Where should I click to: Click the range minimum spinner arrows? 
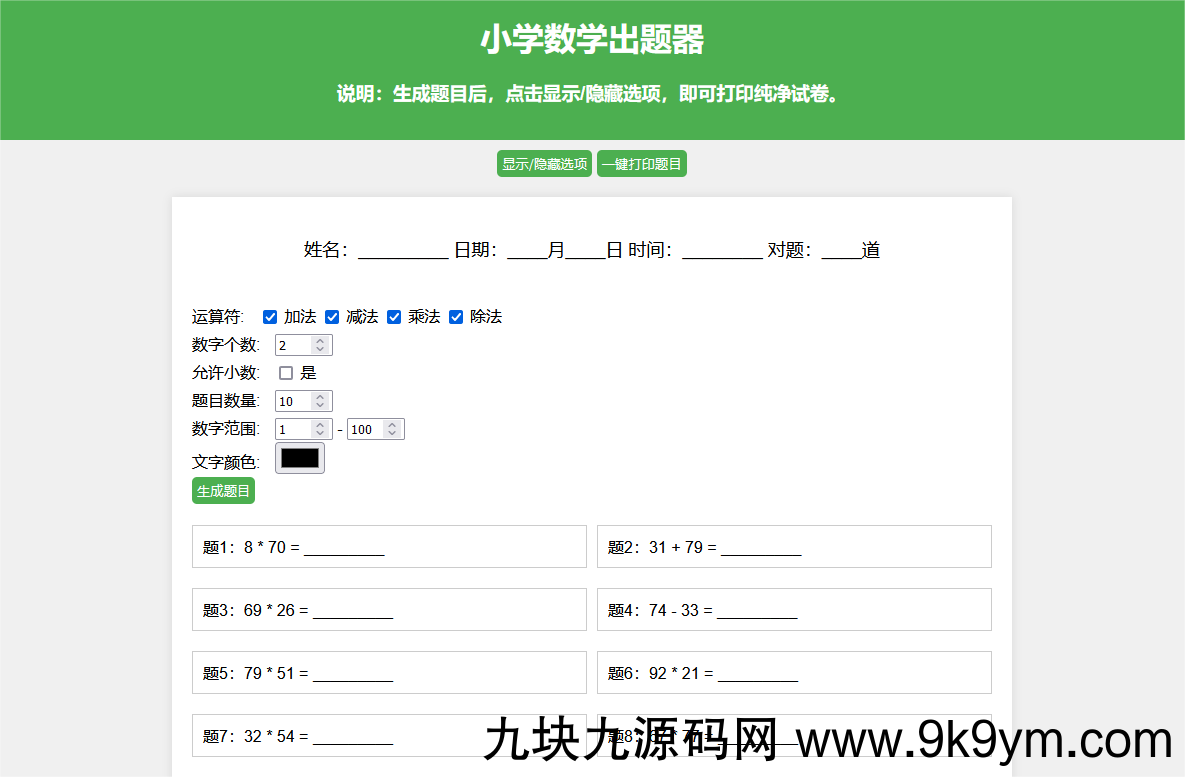320,429
